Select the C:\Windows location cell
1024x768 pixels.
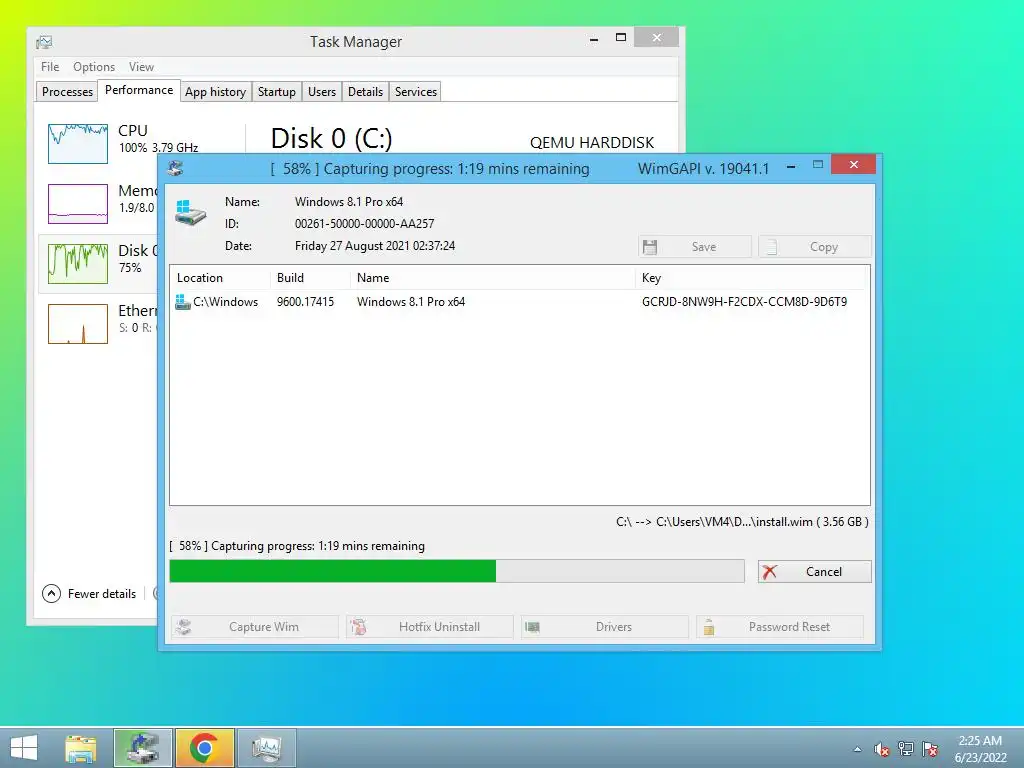click(225, 302)
